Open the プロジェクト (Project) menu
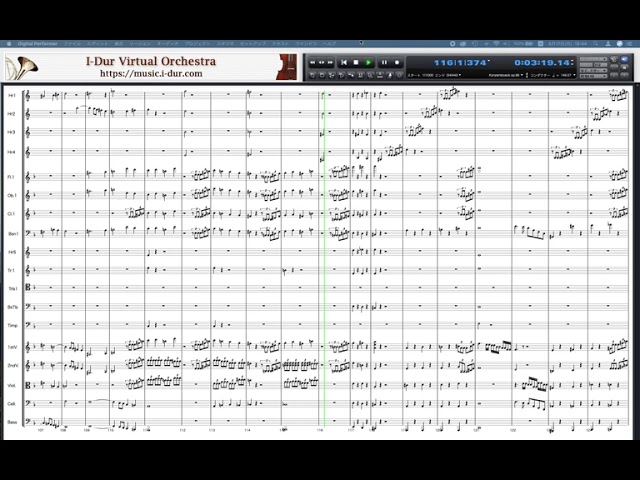 coord(198,44)
